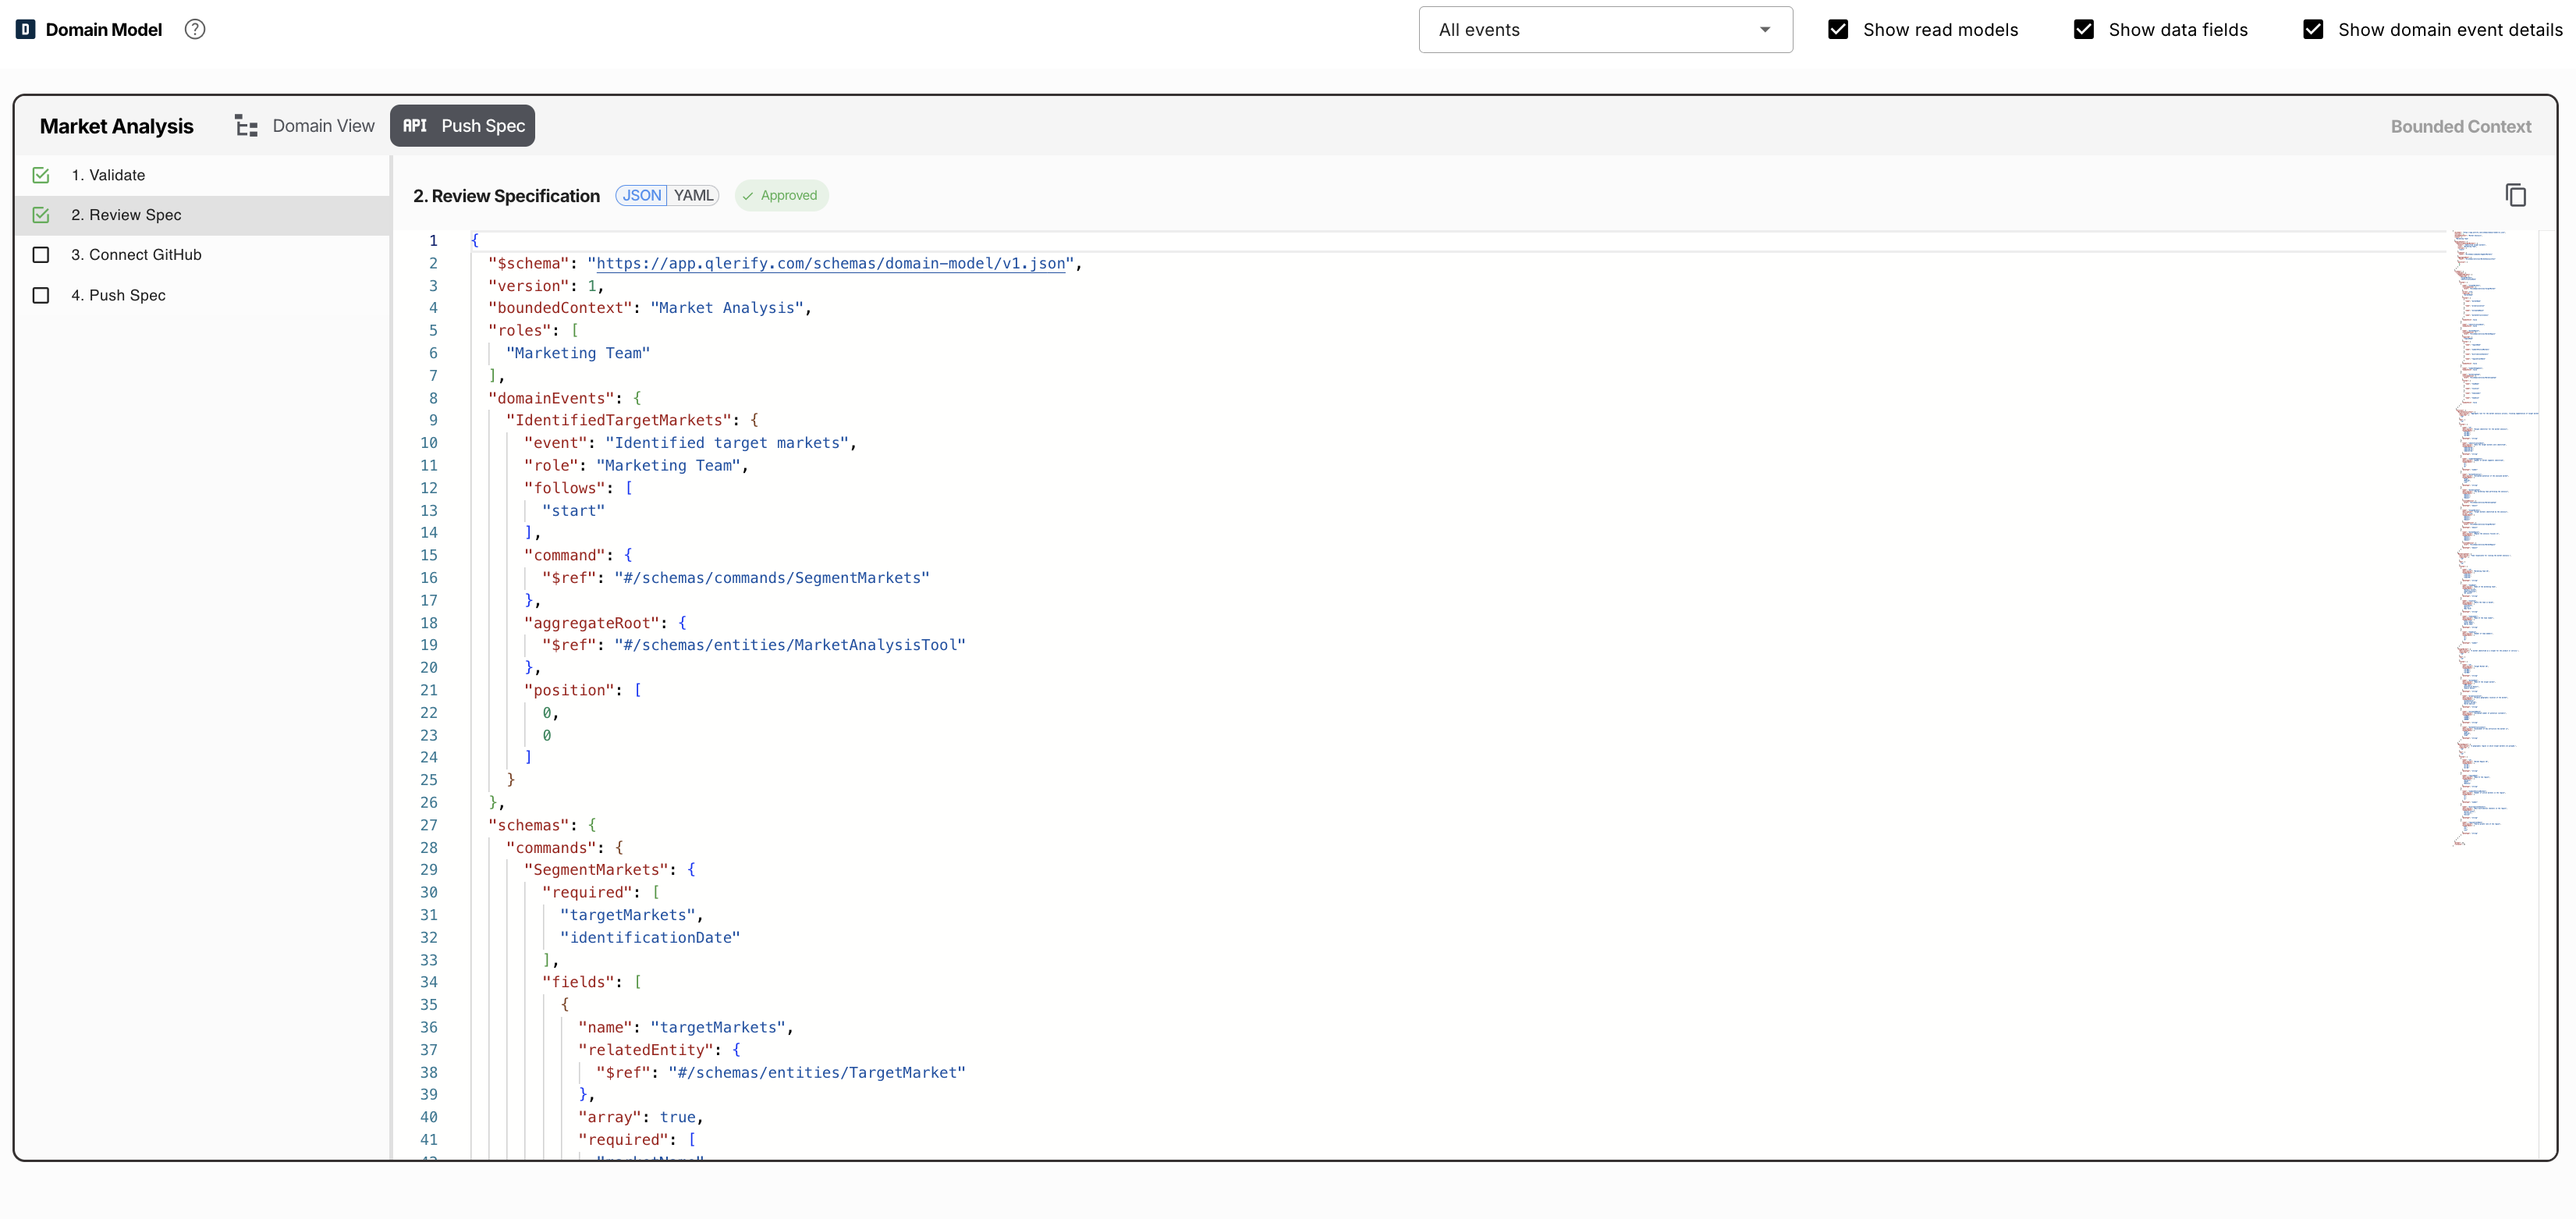Go to step 1. Validate
Viewport: 2576px width, 1219px height.
click(202, 175)
